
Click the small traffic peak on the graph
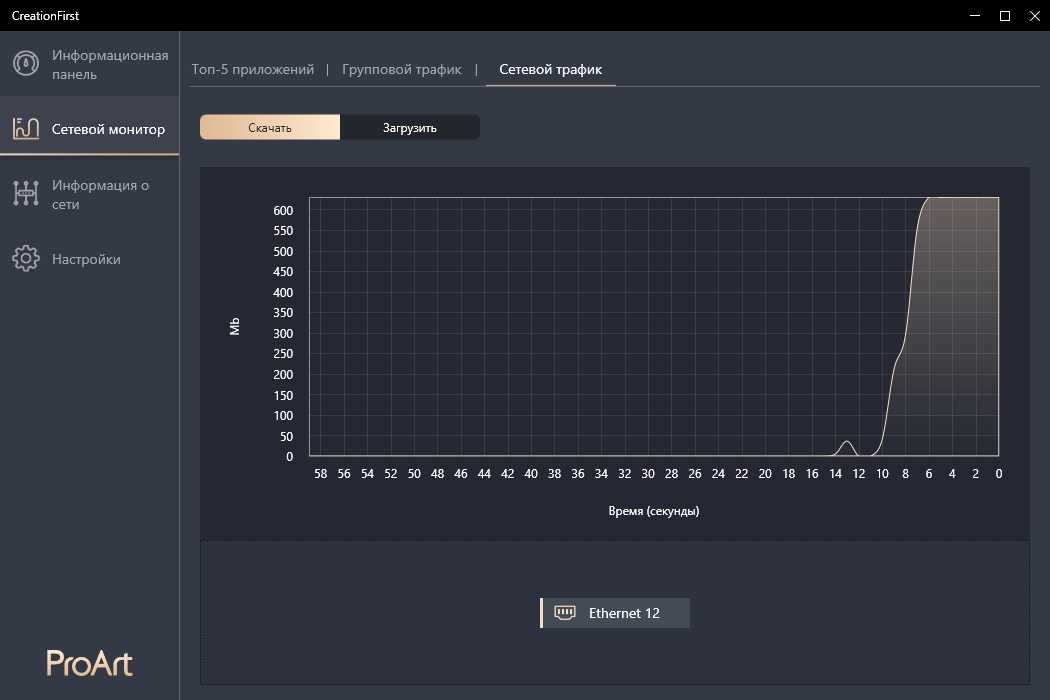click(847, 443)
